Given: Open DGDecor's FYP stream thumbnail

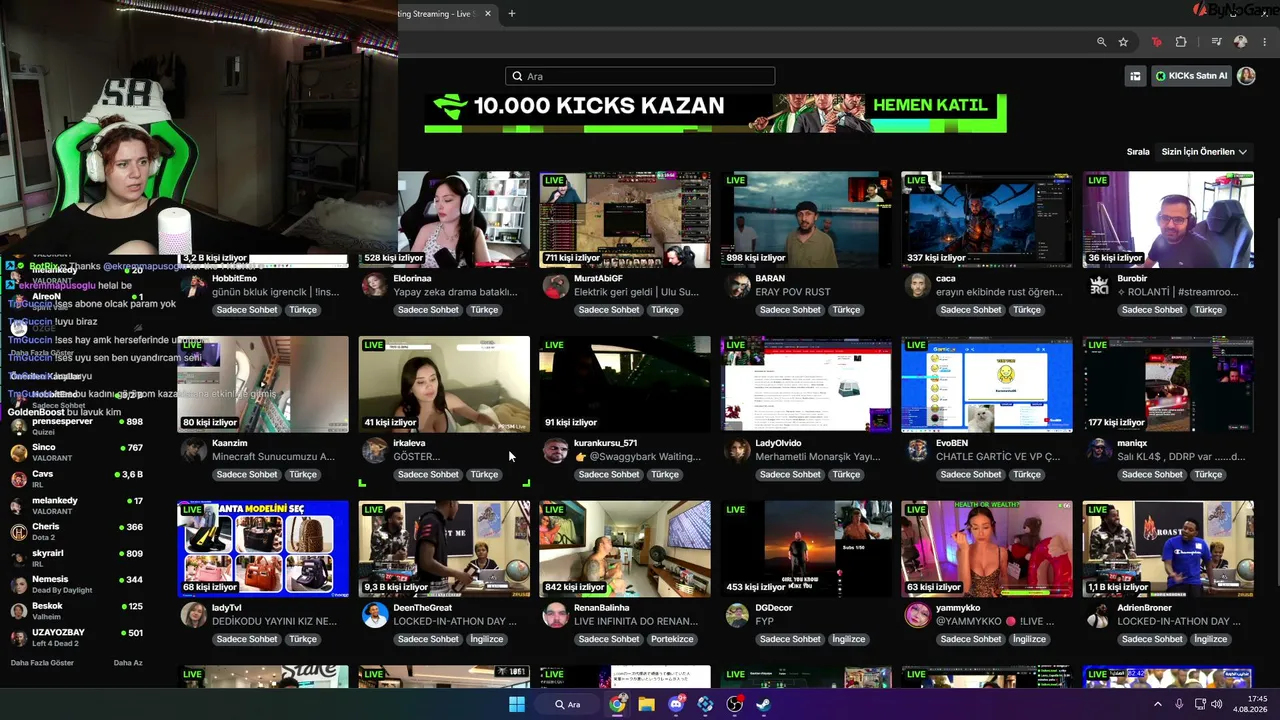Looking at the screenshot, I should tap(806, 549).
